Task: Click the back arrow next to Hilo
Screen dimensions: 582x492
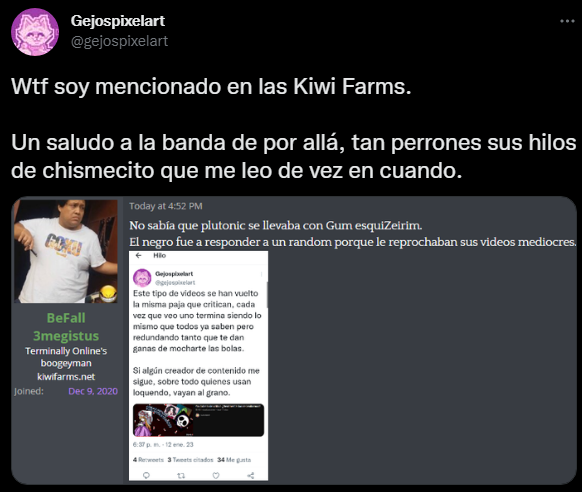Action: tap(138, 255)
